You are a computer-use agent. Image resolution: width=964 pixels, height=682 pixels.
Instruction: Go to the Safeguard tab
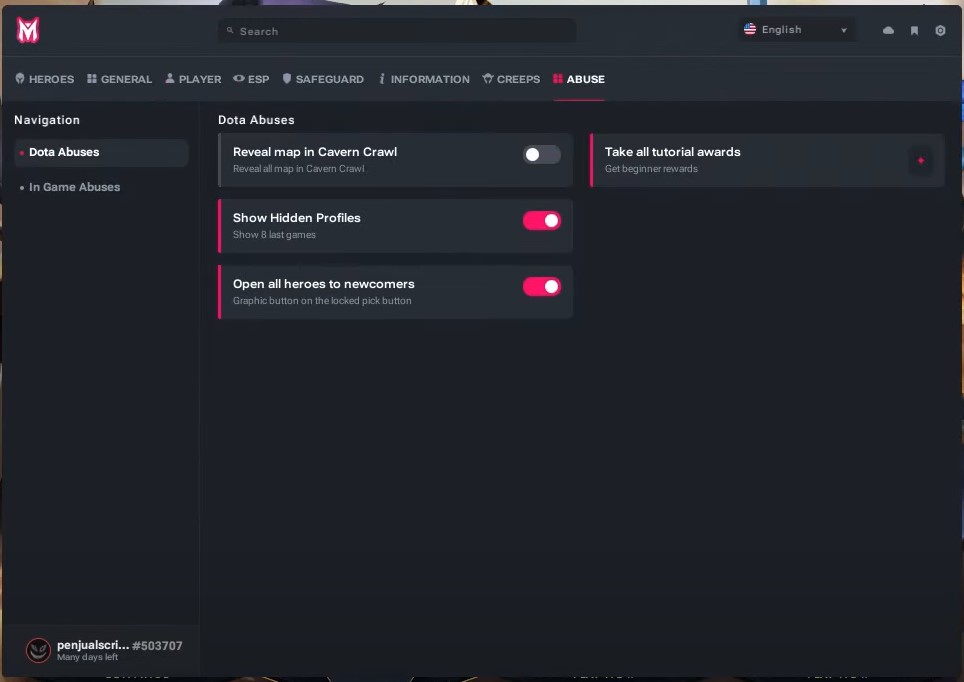[x=323, y=79]
